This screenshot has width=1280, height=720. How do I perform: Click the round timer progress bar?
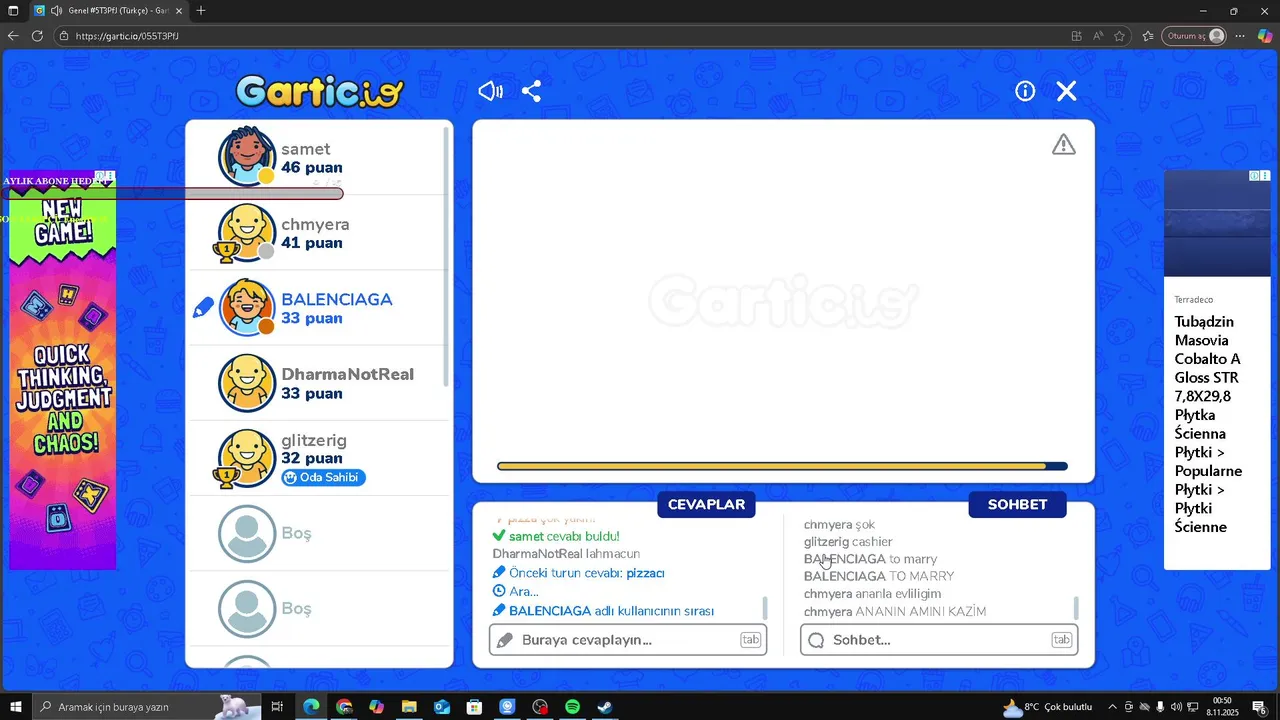click(x=782, y=466)
